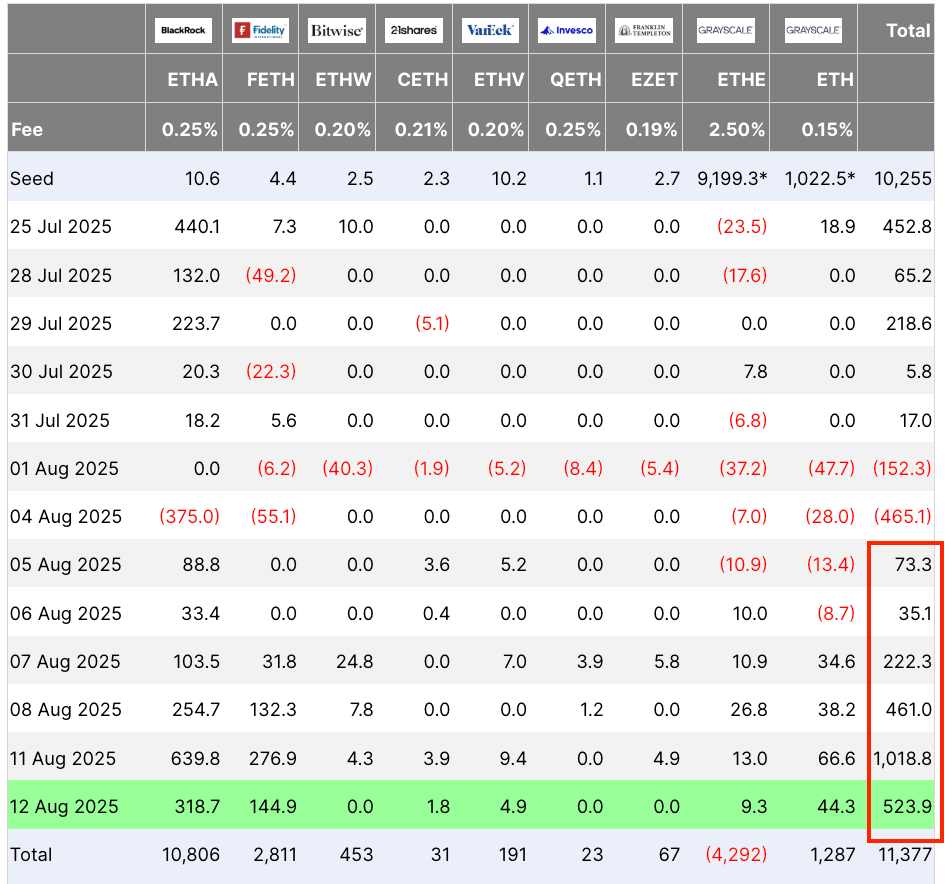Click the 10,806 ETHA cumulative total
This screenshot has height=884, width=947.
pos(191,855)
